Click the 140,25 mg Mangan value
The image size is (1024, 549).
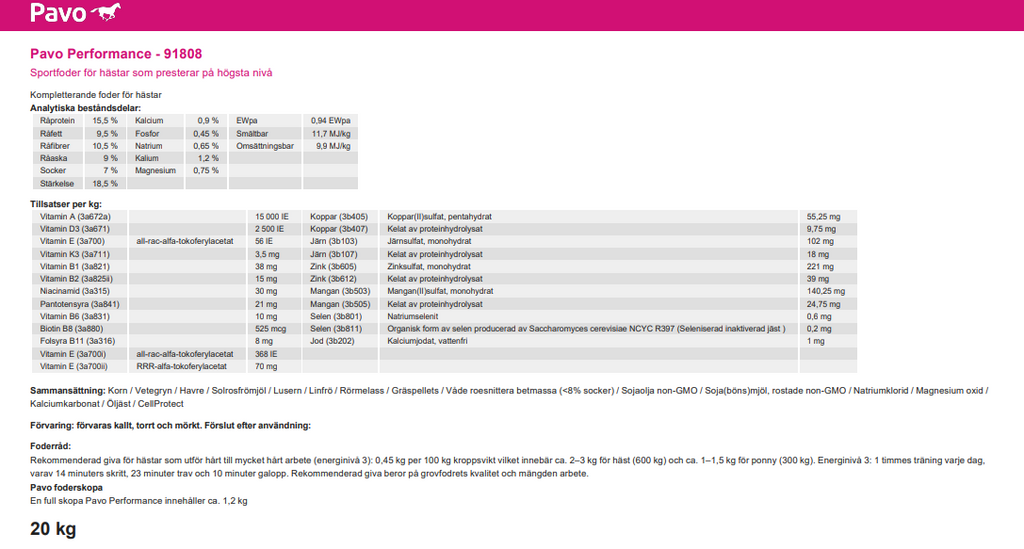coord(826,291)
